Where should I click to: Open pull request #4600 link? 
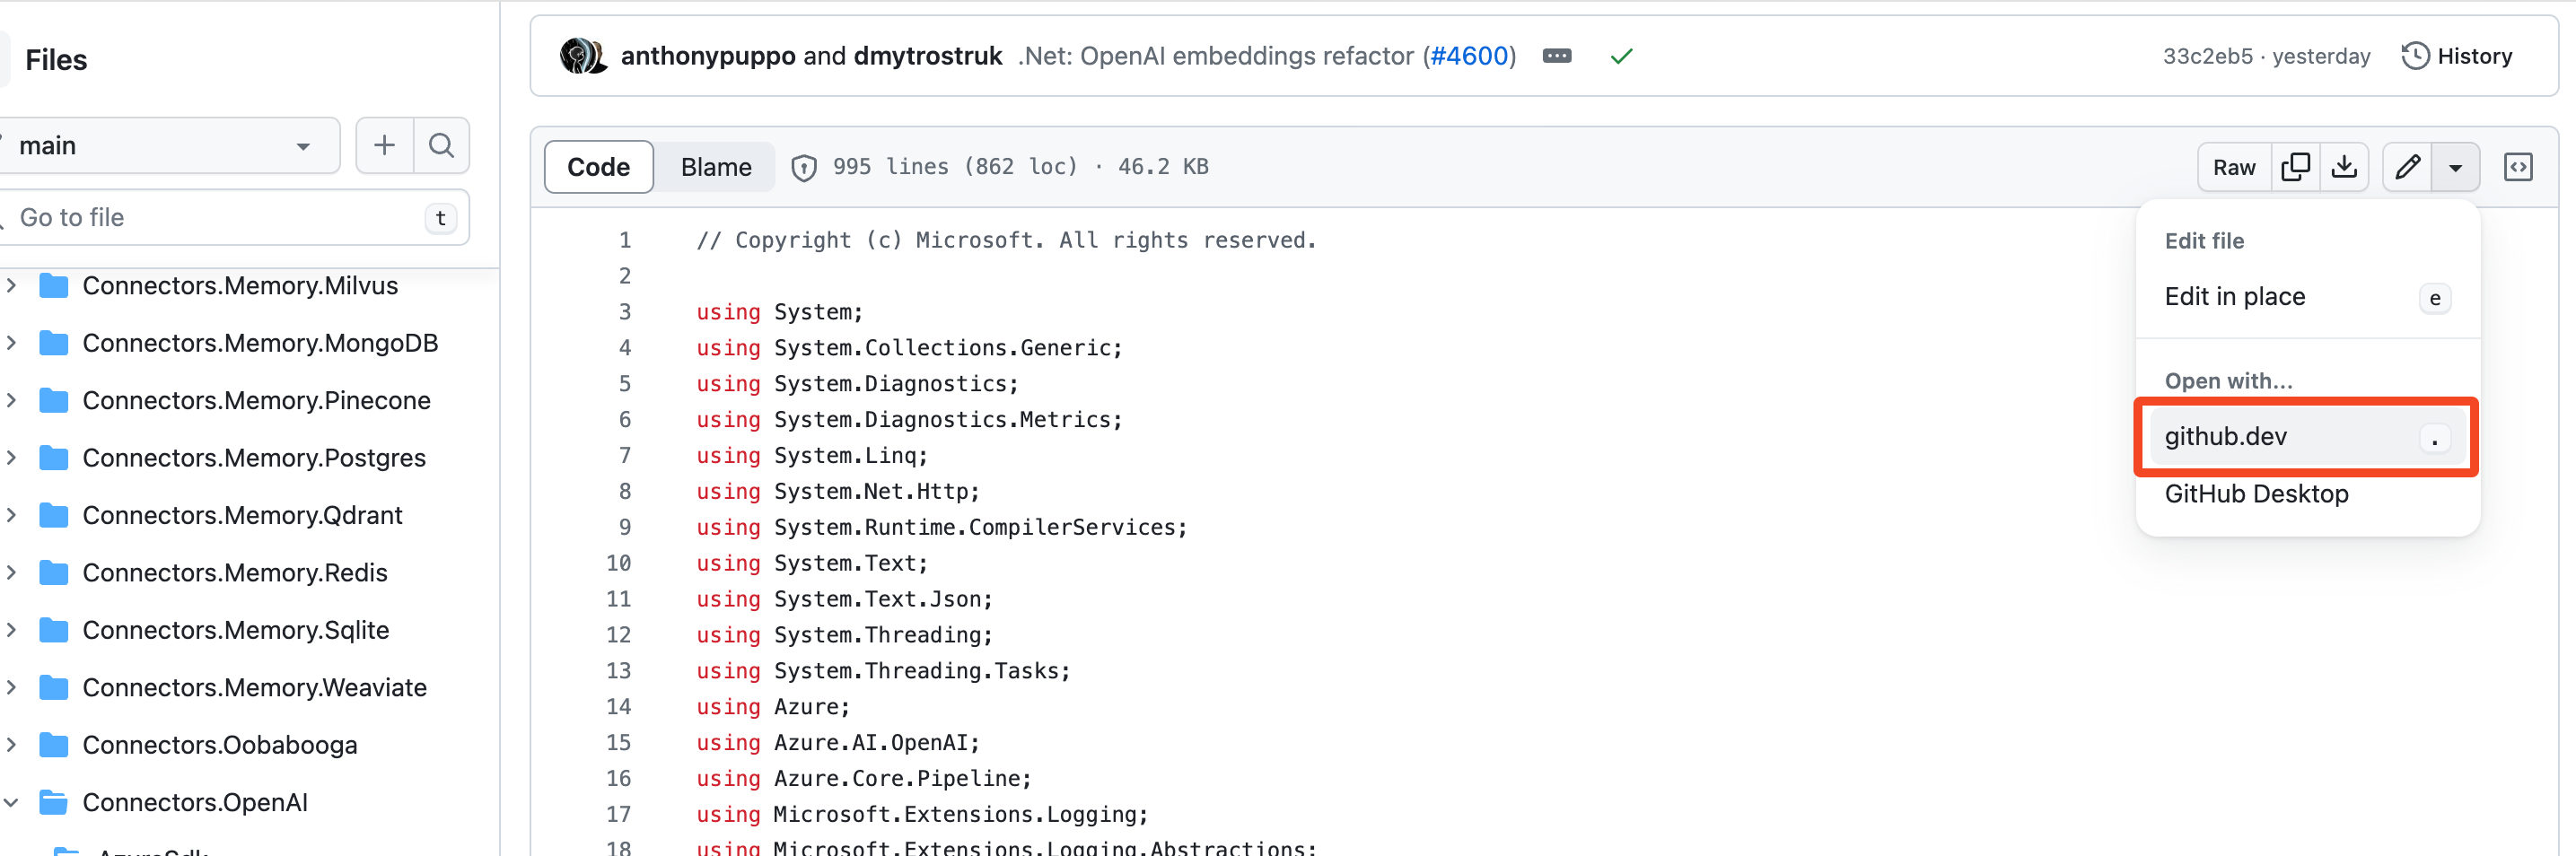[1469, 56]
